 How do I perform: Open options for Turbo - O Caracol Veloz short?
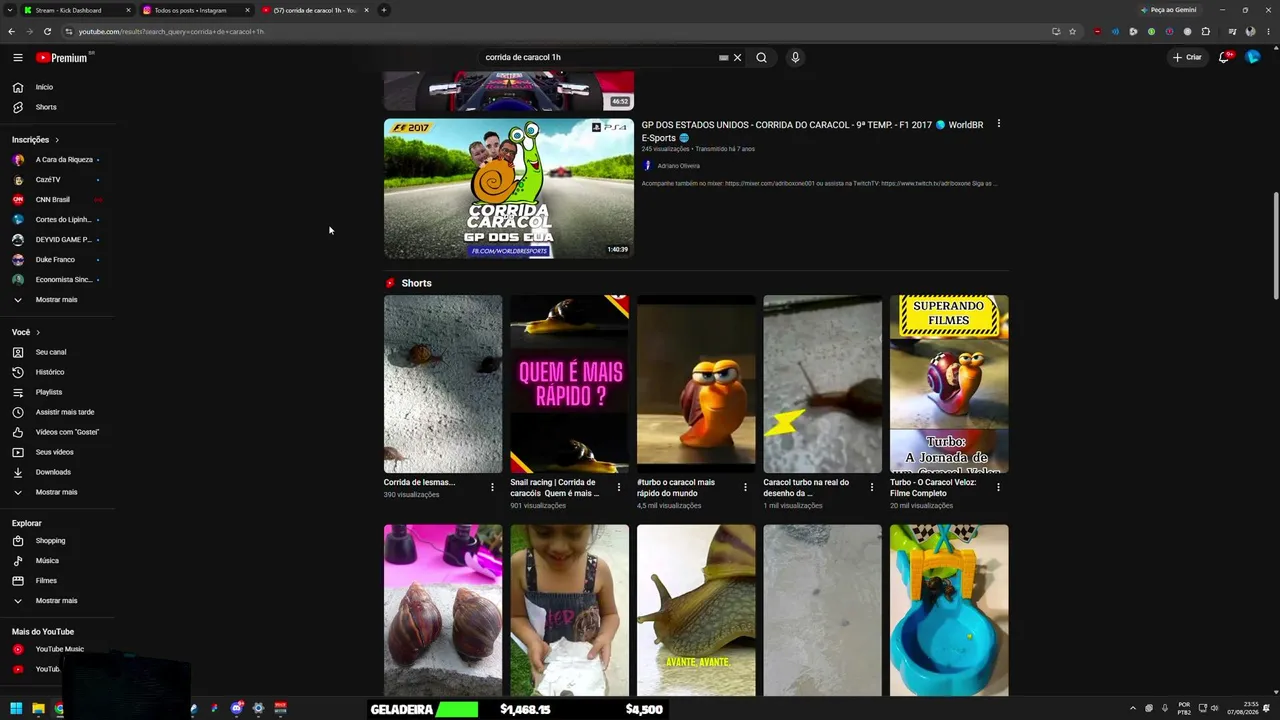[x=998, y=487]
